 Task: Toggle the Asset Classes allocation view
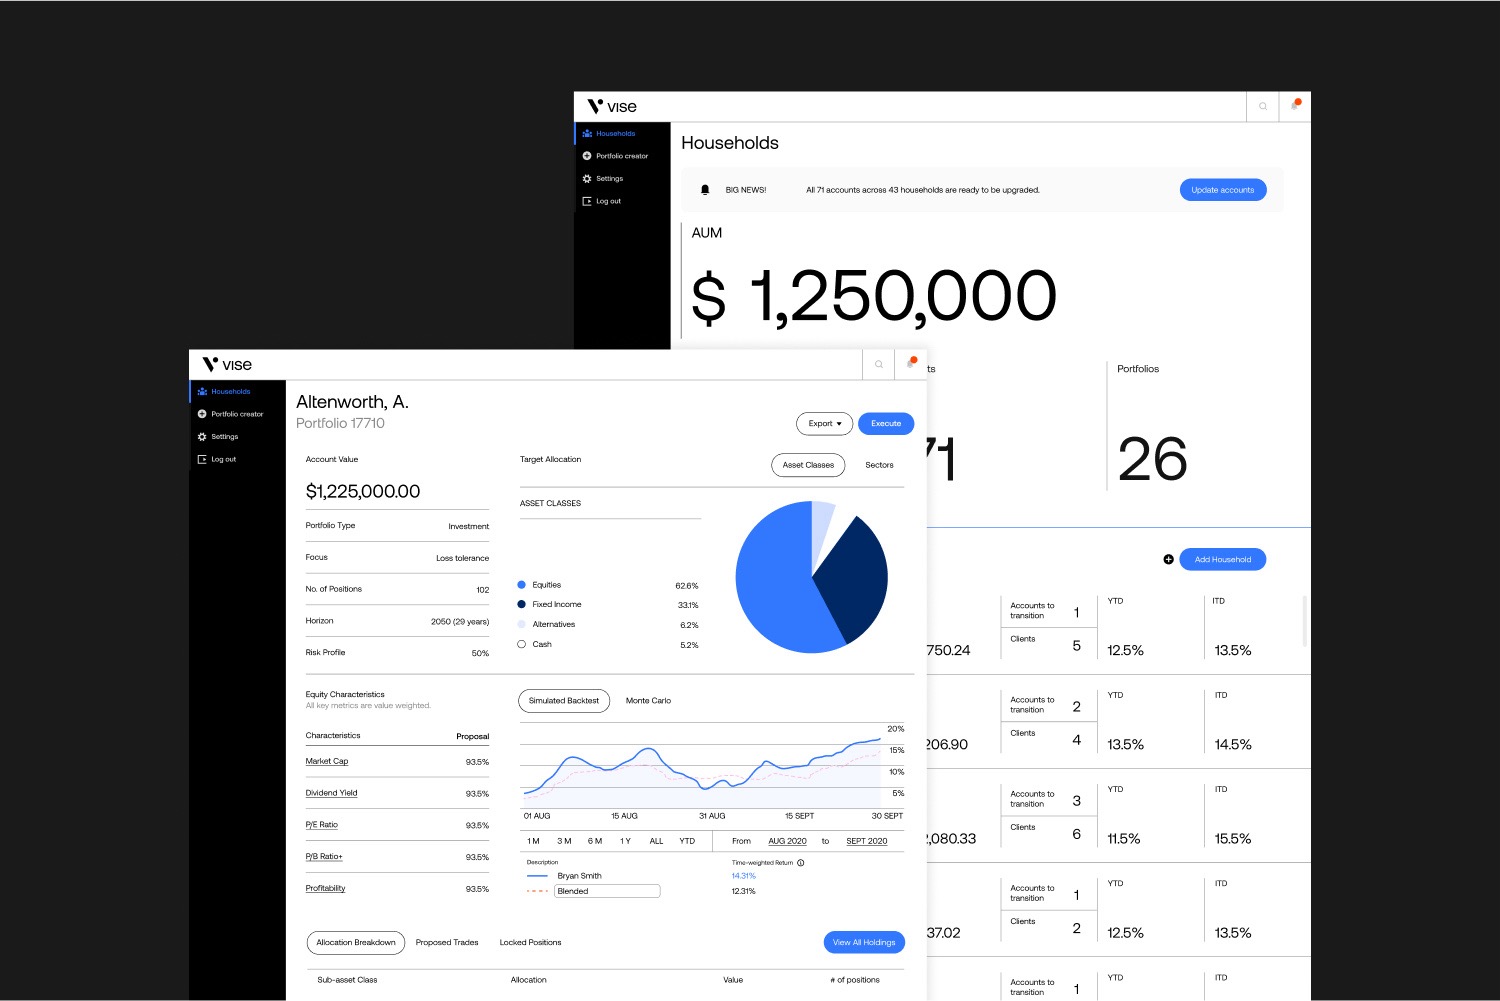point(808,465)
